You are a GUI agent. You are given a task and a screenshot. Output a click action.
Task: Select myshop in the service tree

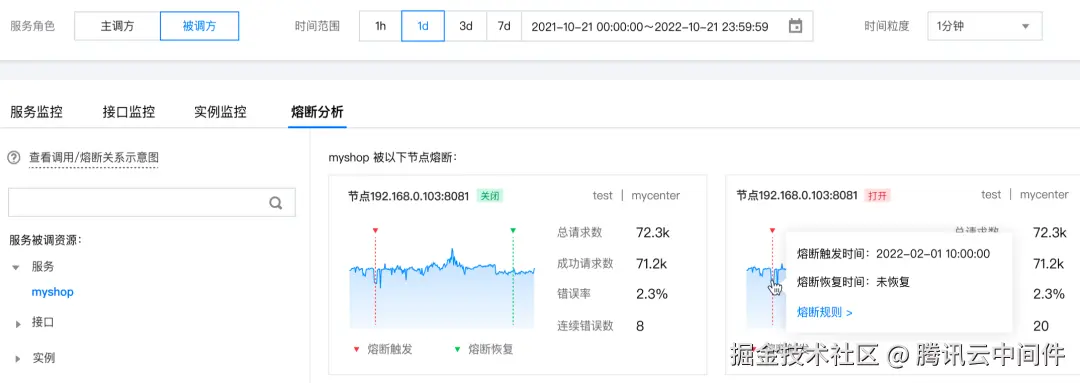(x=52, y=292)
